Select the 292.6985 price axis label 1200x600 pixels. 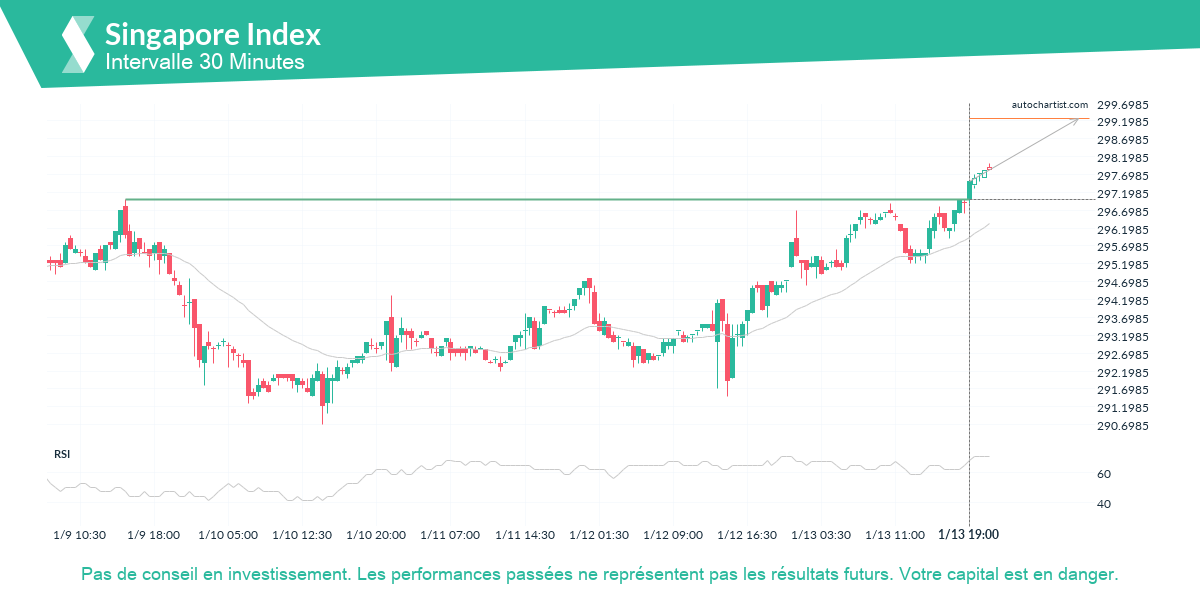[x=1122, y=355]
